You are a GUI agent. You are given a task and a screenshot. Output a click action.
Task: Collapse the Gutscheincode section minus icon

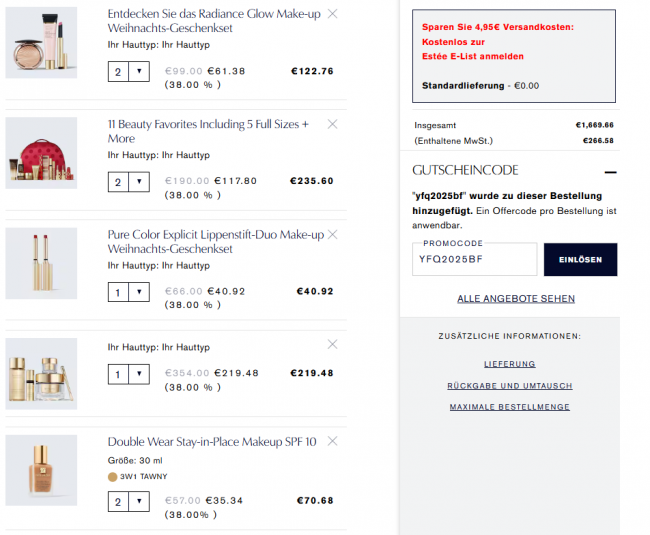tap(610, 172)
